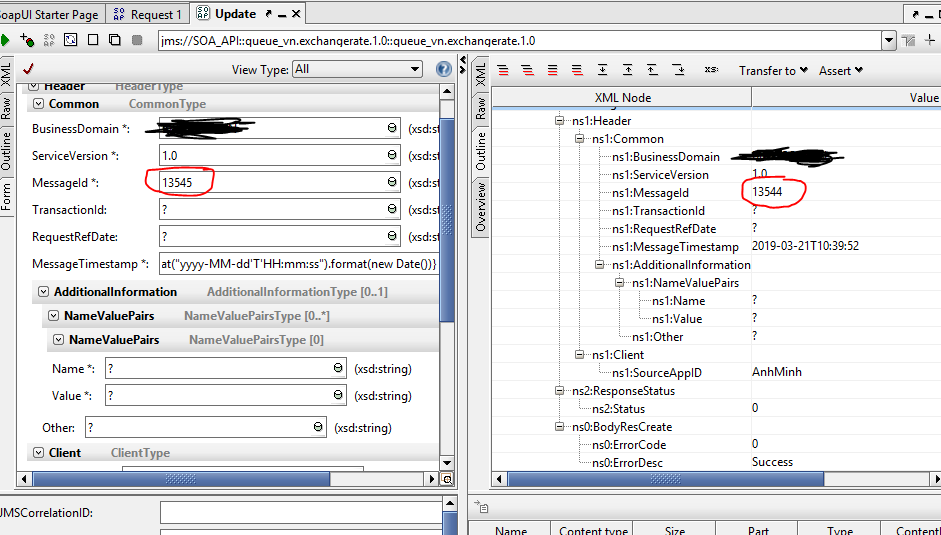This screenshot has height=535, width=941.
Task: Open Assert dropdown menu
Action: (841, 70)
